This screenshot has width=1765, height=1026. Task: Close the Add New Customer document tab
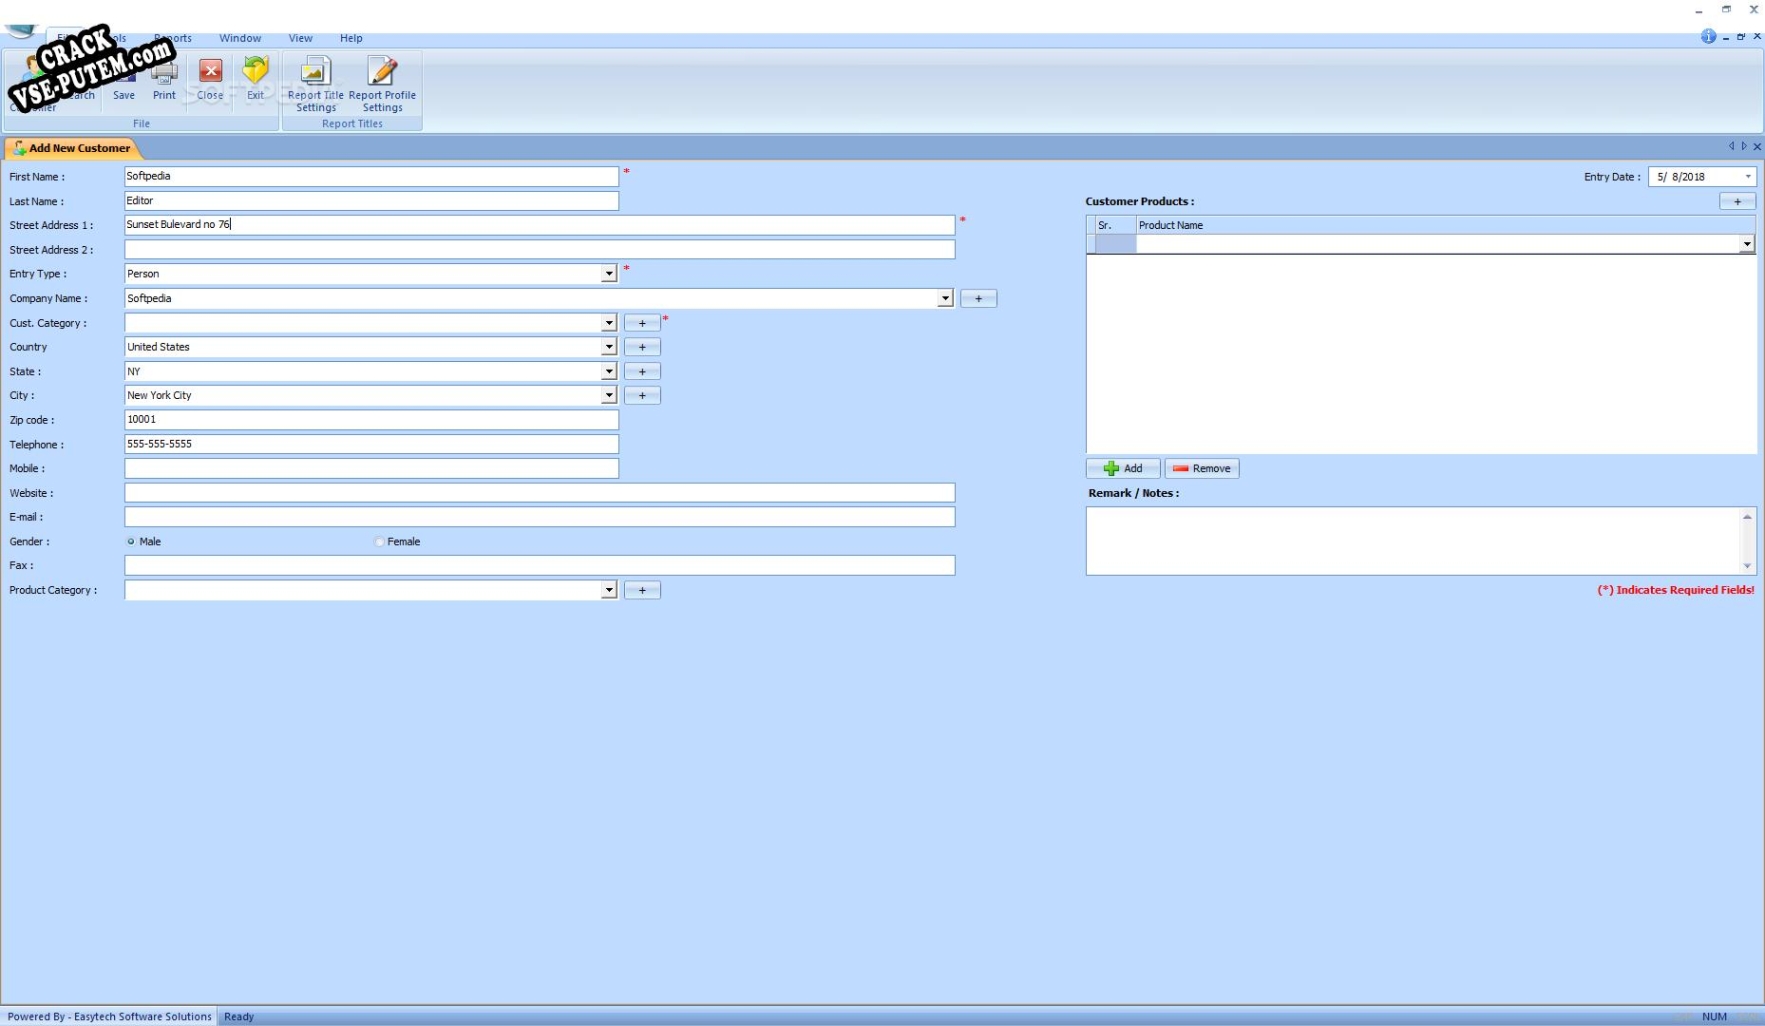pos(1757,146)
